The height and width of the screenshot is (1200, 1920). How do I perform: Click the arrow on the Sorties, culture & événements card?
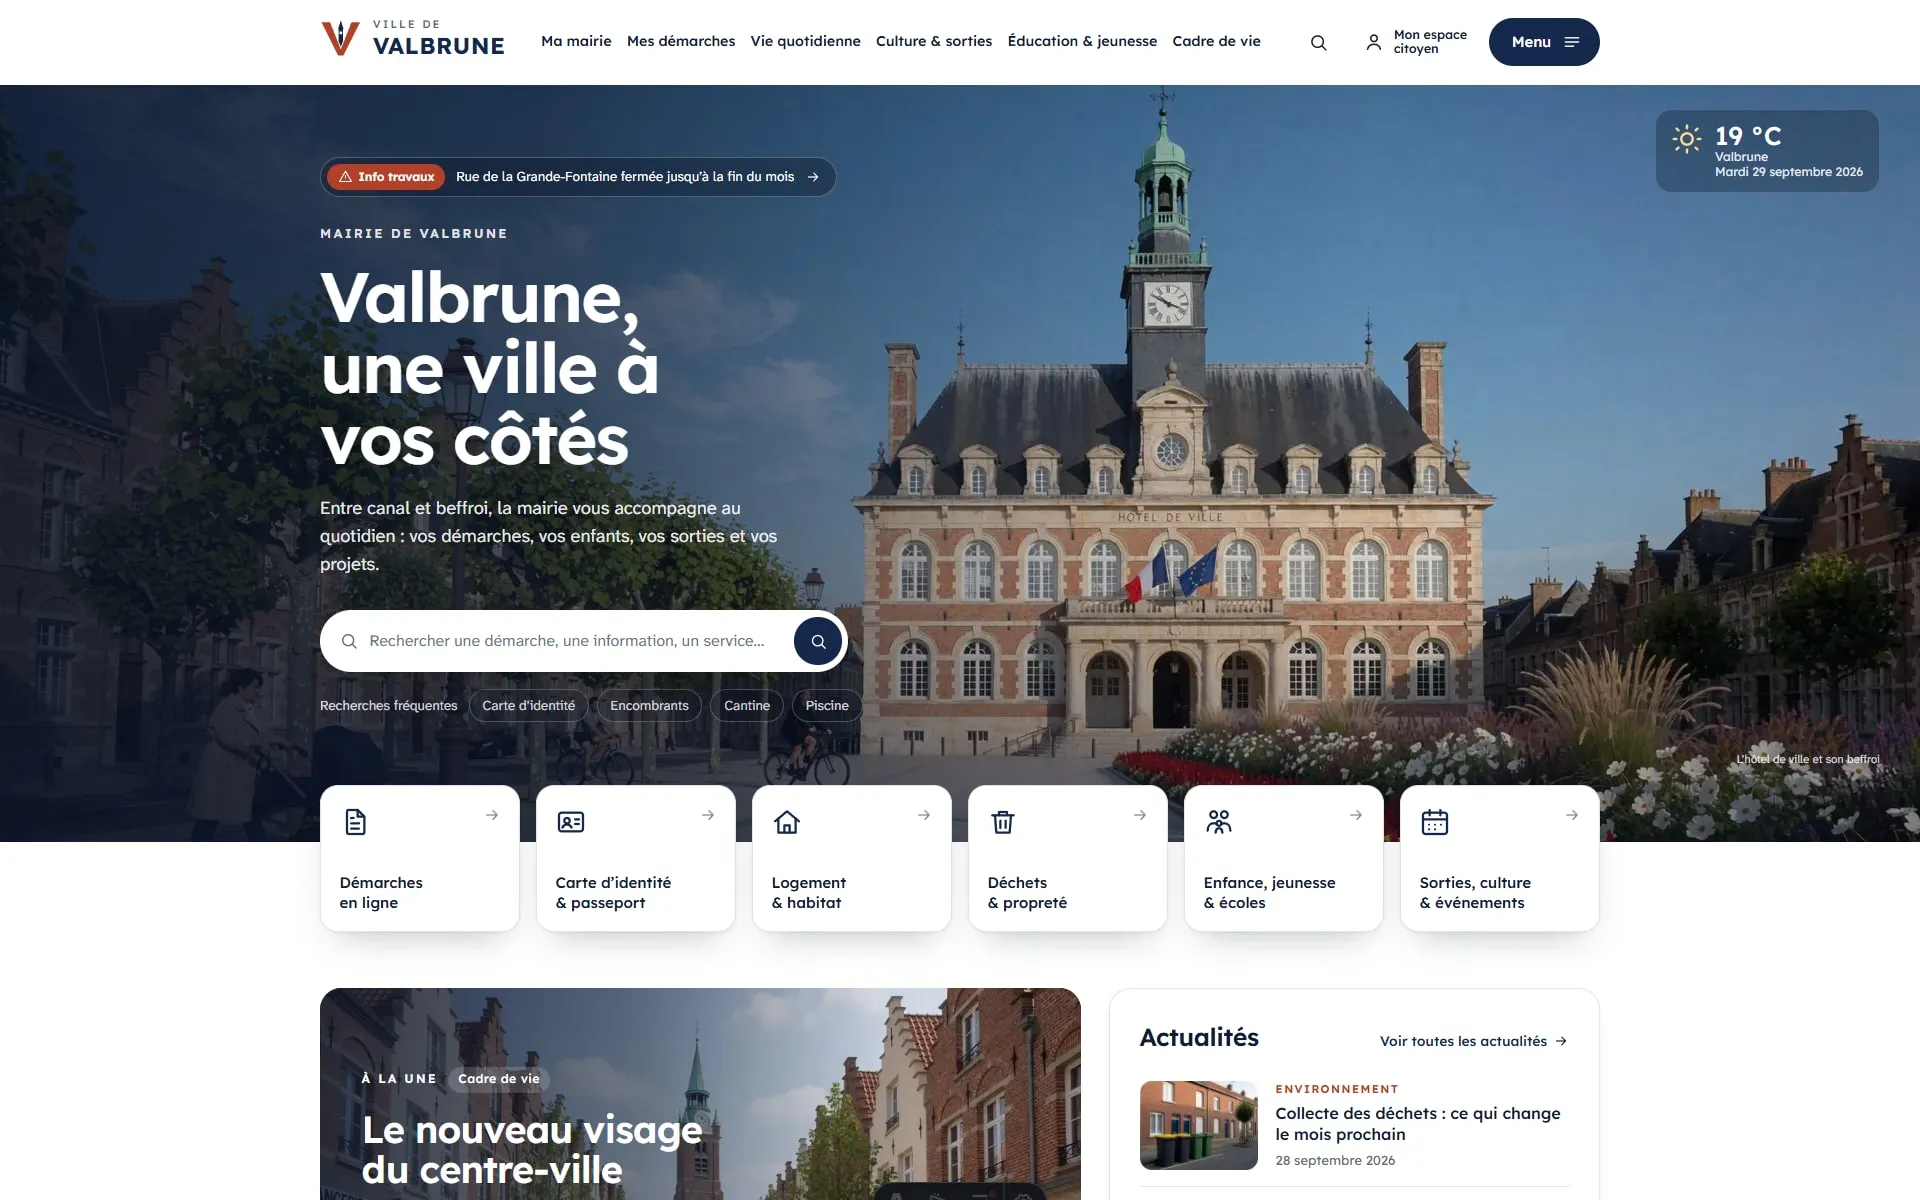coord(1572,815)
